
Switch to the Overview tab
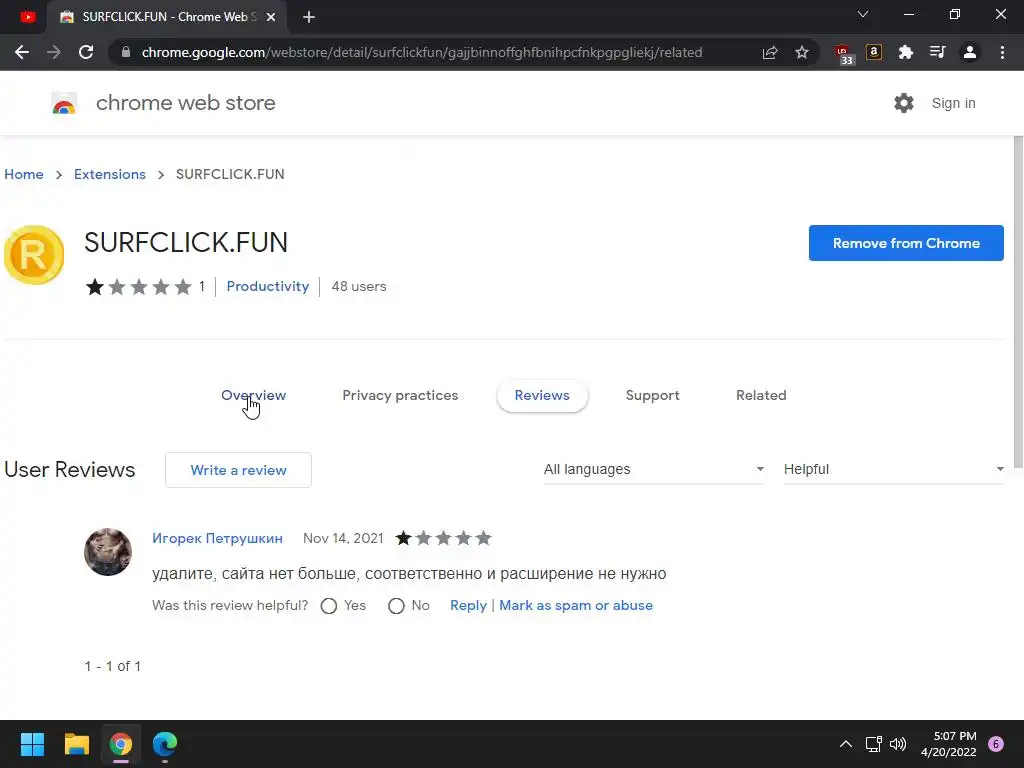coord(253,395)
